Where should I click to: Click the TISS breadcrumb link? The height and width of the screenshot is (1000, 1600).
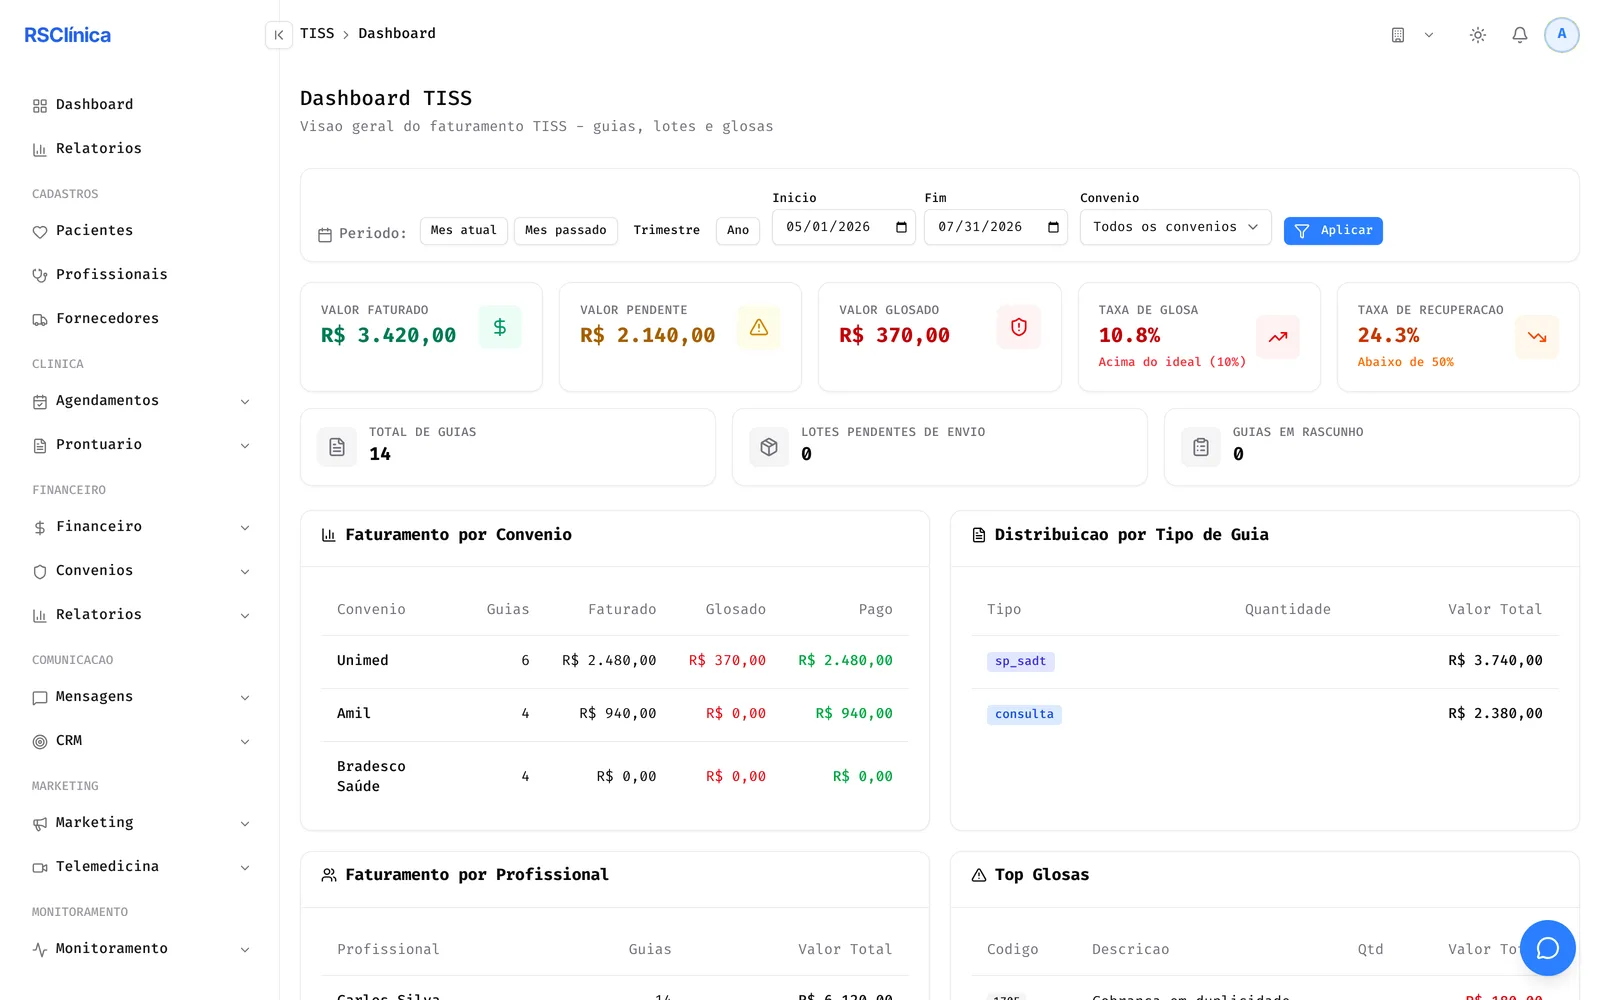tap(317, 34)
